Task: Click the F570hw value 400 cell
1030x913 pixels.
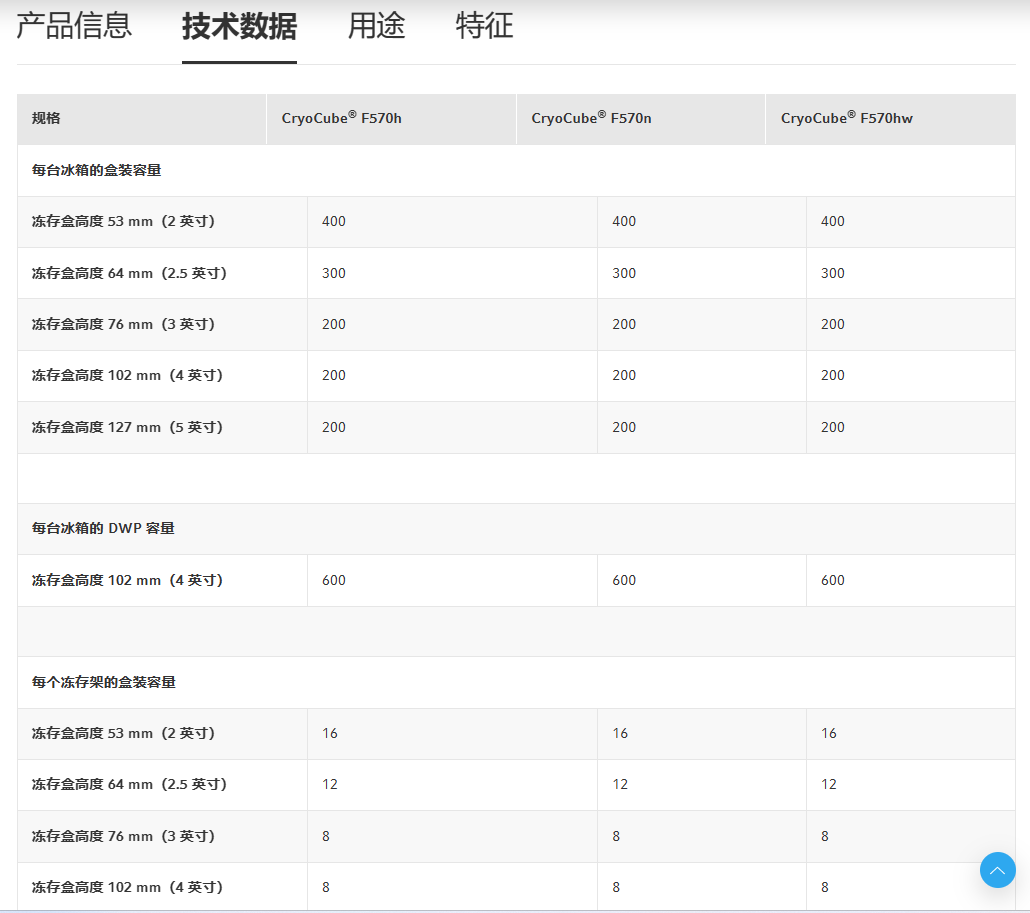Action: coord(911,221)
